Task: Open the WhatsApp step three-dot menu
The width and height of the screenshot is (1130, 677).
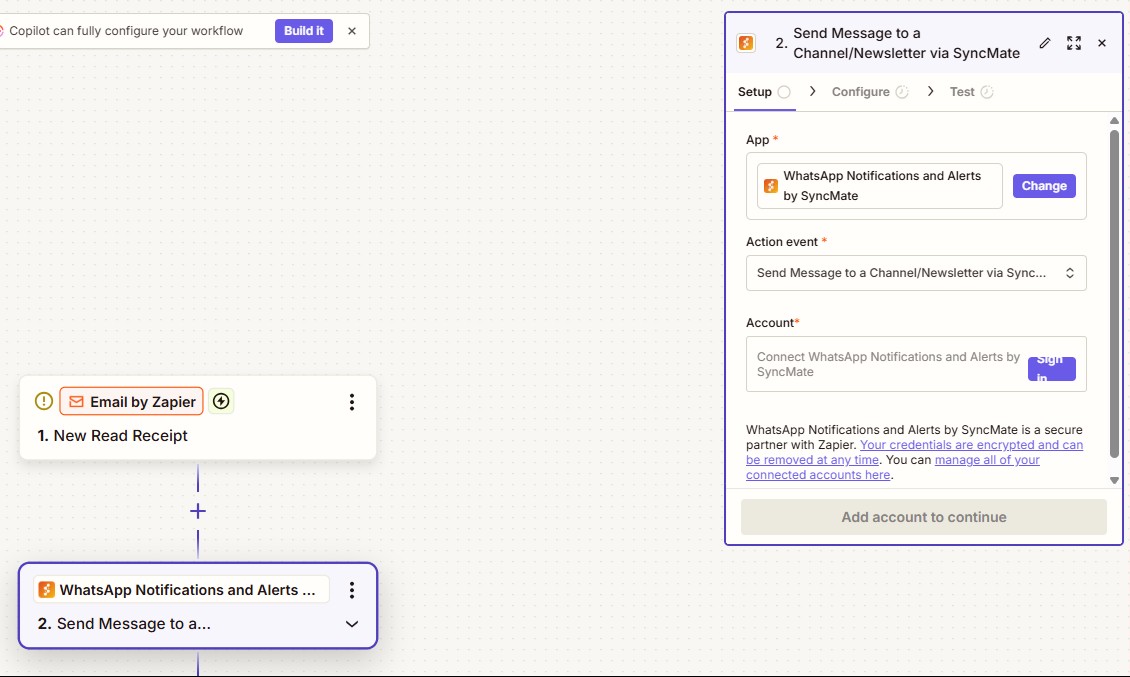Action: [352, 590]
